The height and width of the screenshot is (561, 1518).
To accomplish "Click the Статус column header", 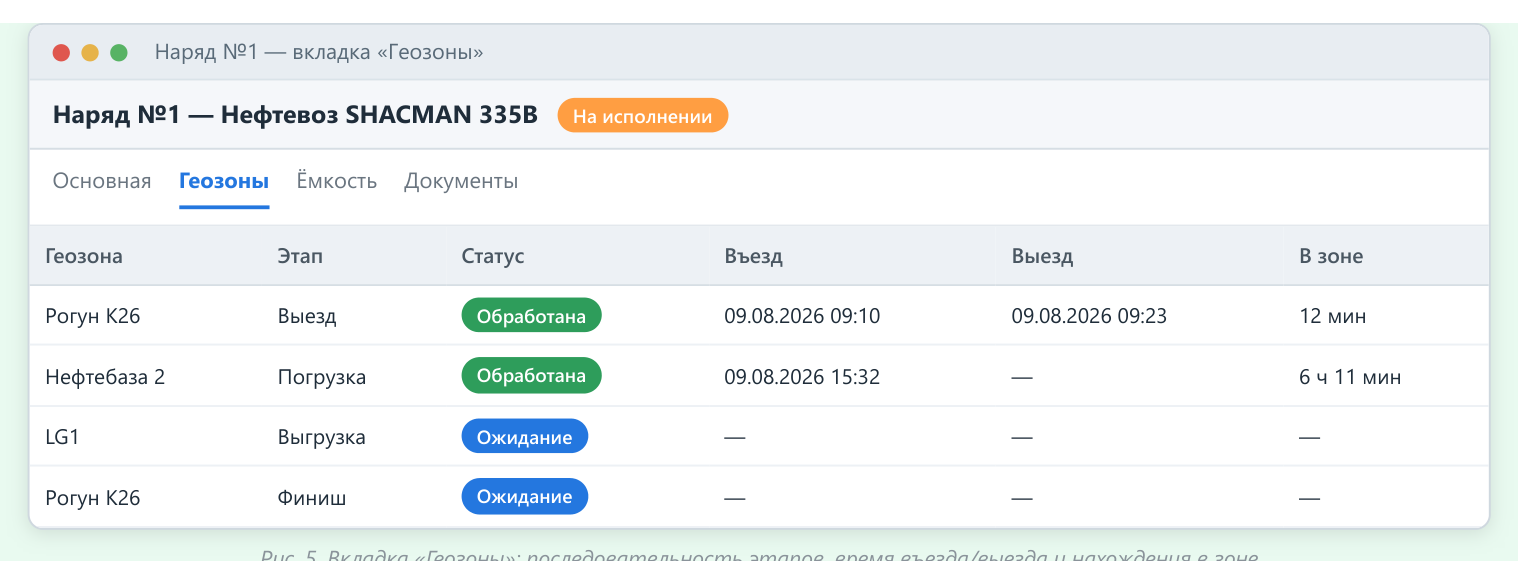I will pyautogui.click(x=493, y=256).
